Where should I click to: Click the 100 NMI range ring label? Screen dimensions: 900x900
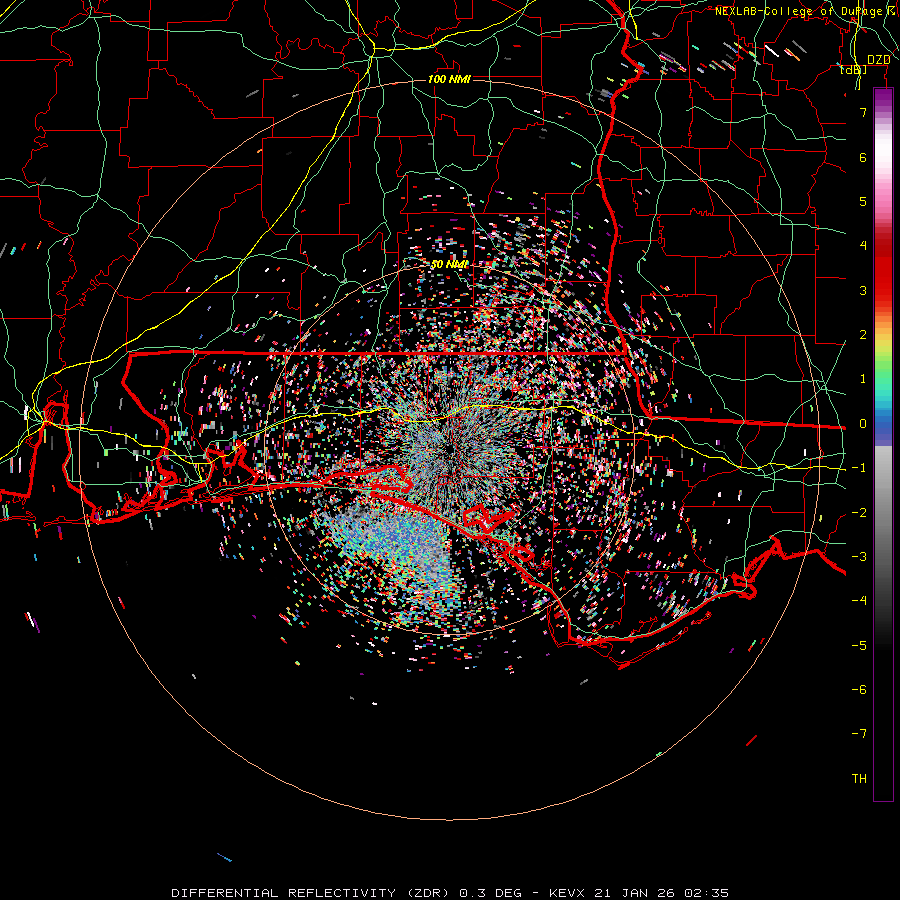click(x=449, y=79)
